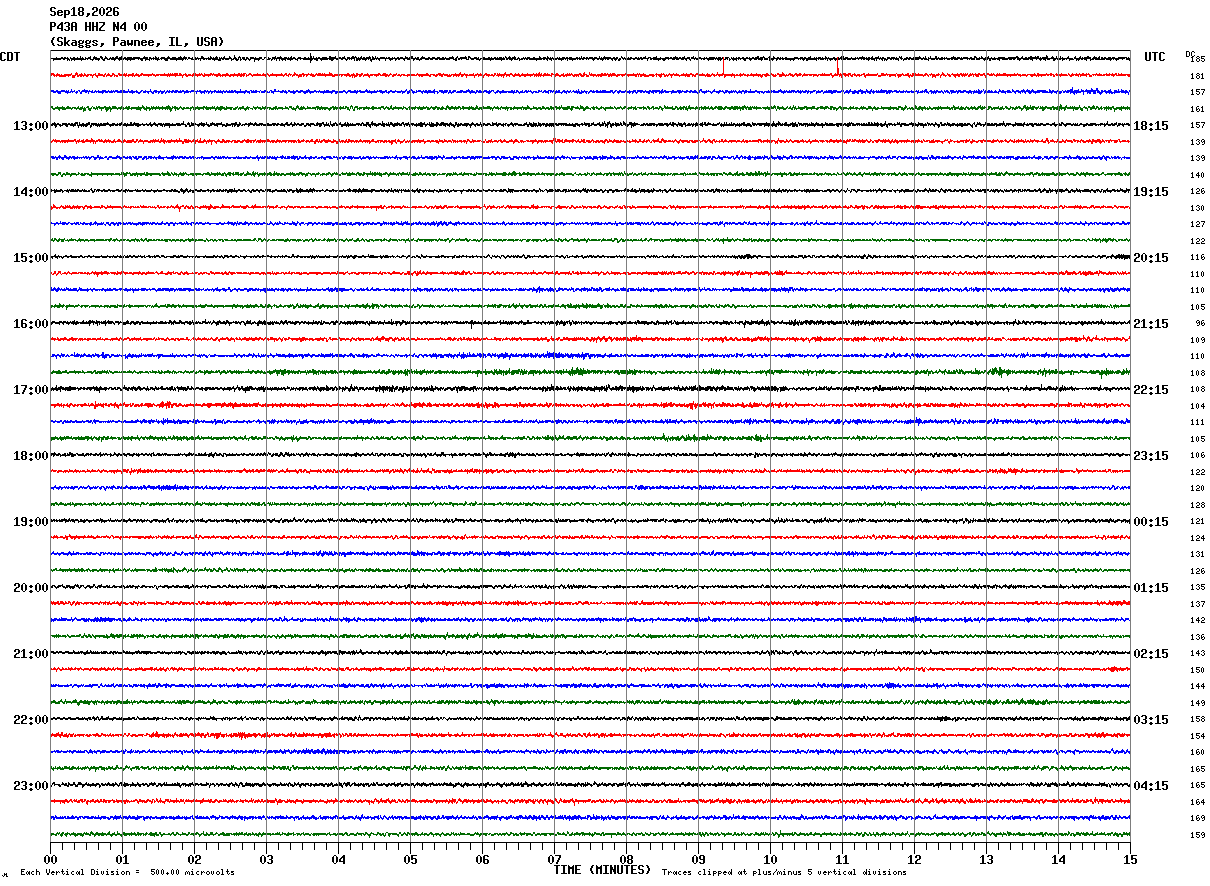Image resolution: width=1210 pixels, height=886 pixels.
Task: Select the 17:00 CDT time marker
Action: [x=30, y=390]
